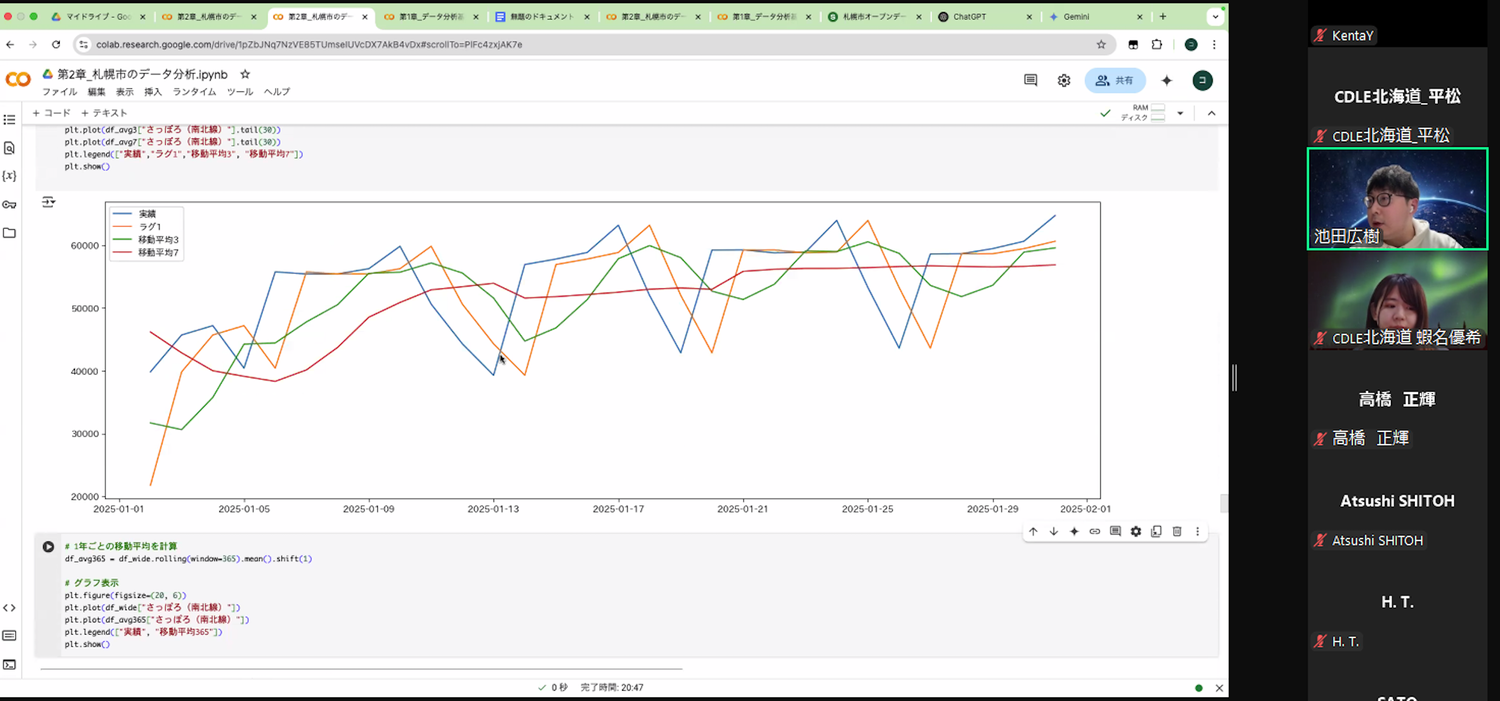This screenshot has height=701, width=1500.
Task: Open the ランタイム menu
Action: (194, 92)
